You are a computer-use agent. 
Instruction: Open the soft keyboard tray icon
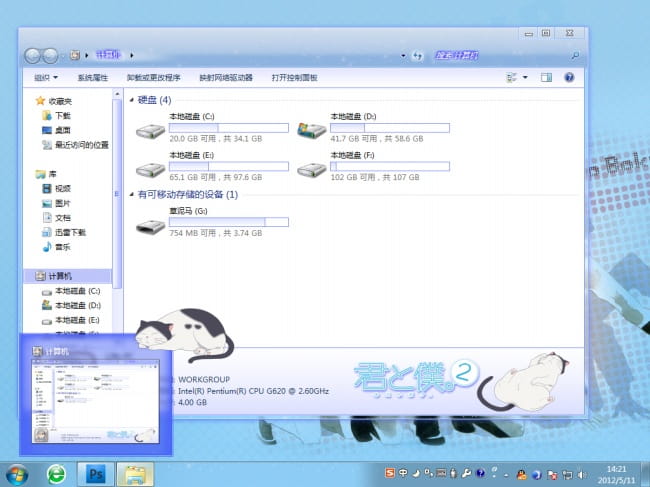(x=441, y=473)
